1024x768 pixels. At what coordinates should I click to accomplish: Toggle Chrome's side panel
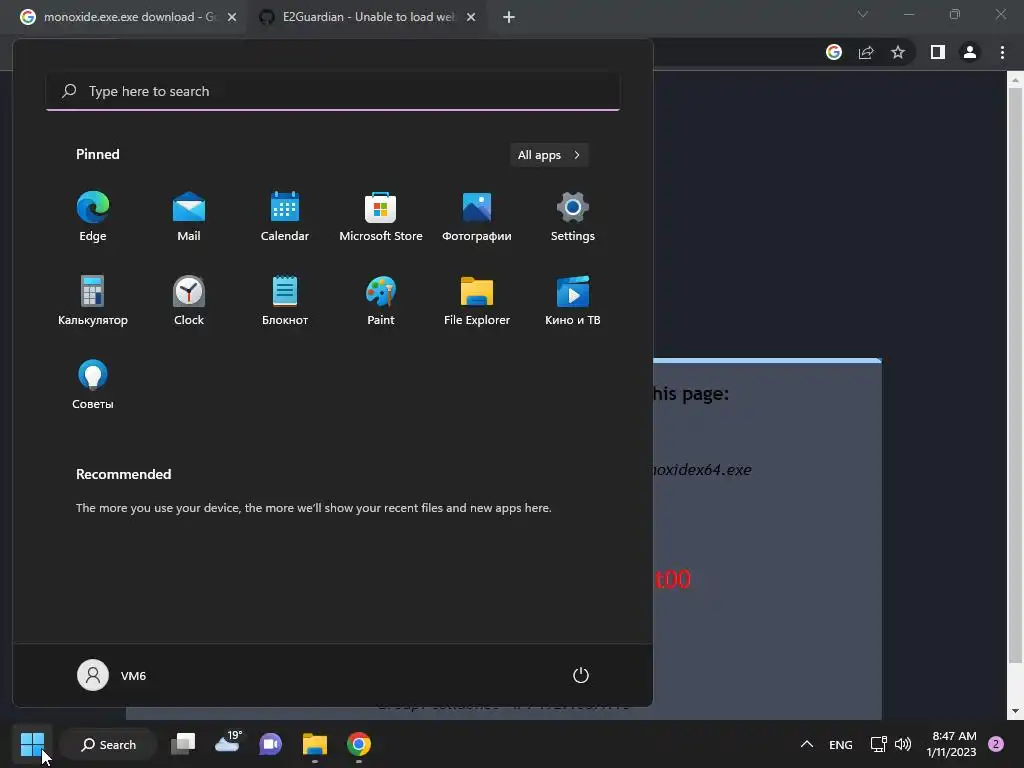click(938, 52)
